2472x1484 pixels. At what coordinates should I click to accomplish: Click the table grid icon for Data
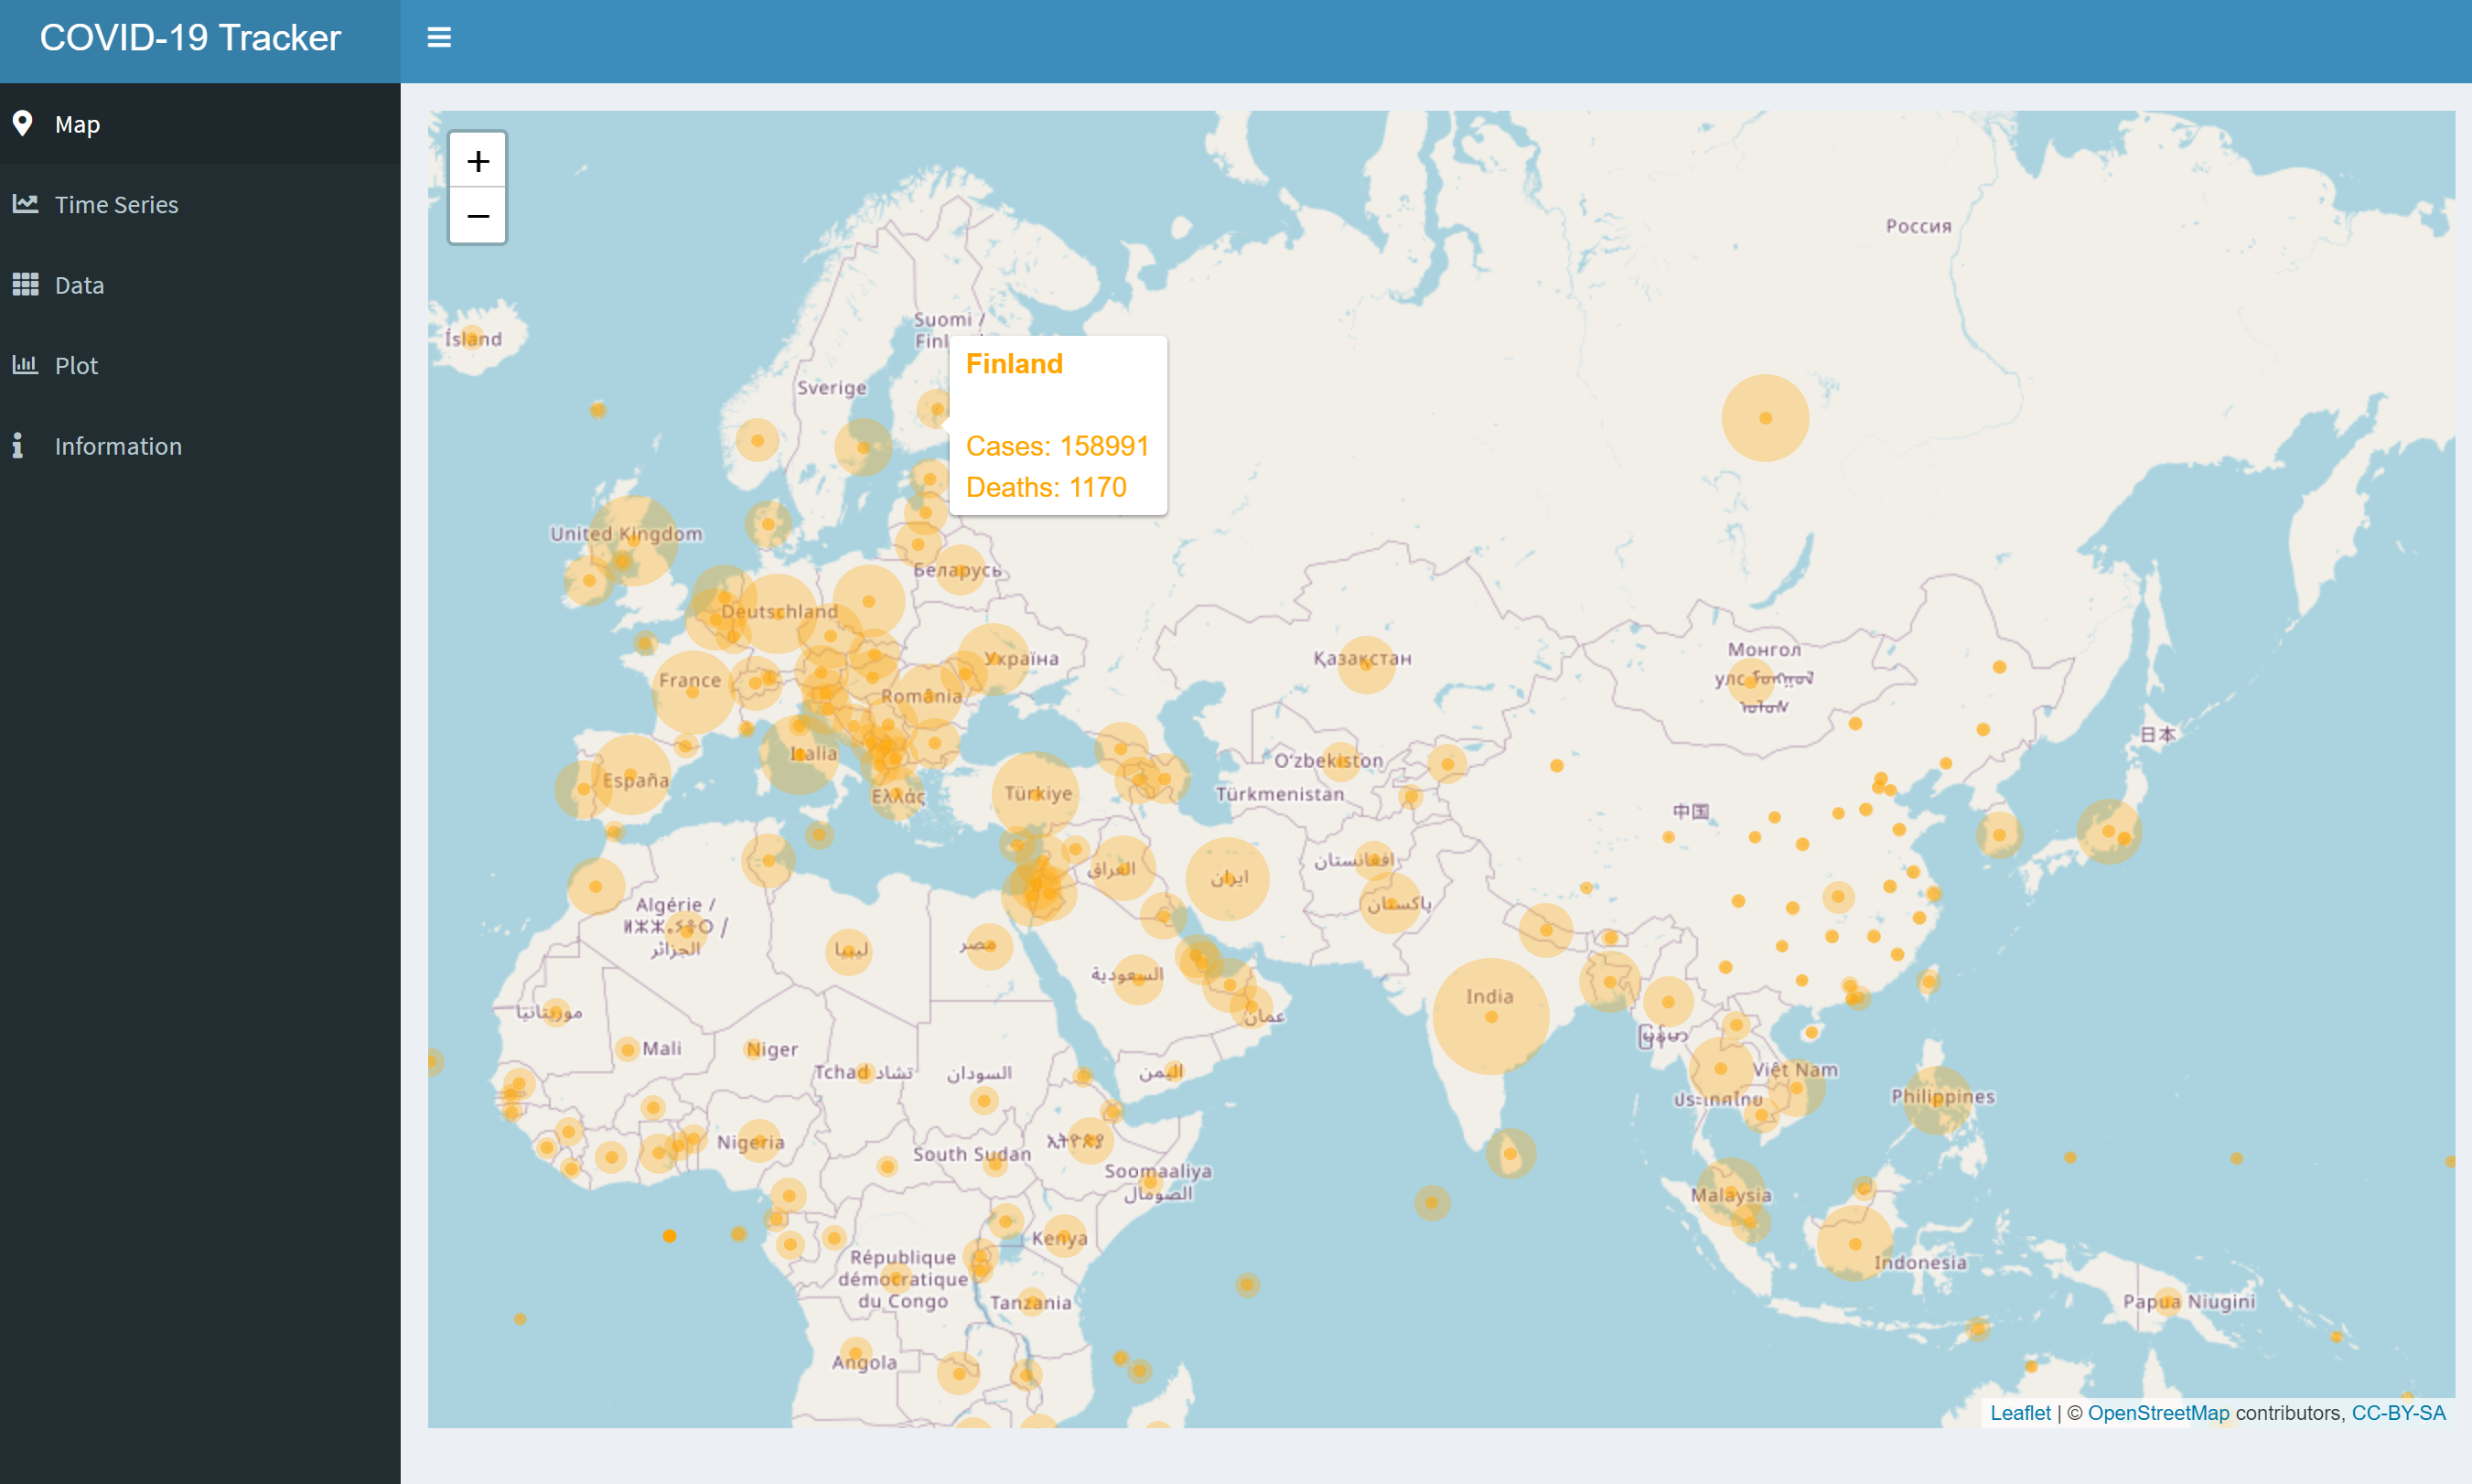tap(25, 285)
